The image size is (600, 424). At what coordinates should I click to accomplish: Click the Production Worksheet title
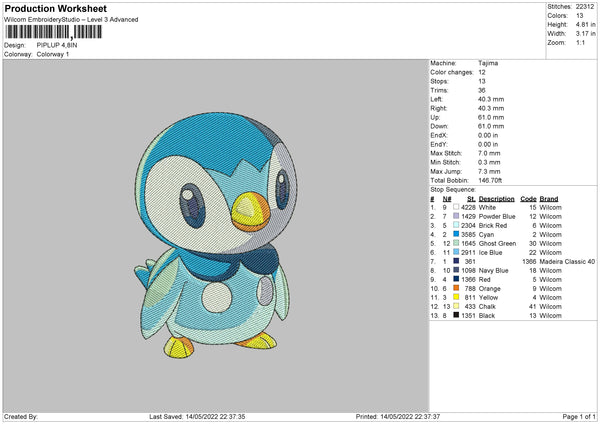[x=55, y=8]
